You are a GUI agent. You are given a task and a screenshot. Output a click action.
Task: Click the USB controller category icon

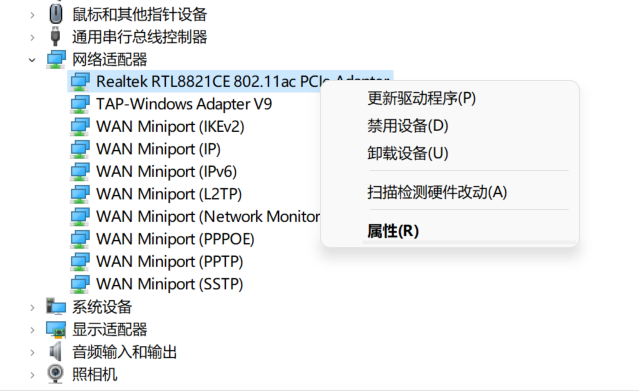click(x=55, y=36)
